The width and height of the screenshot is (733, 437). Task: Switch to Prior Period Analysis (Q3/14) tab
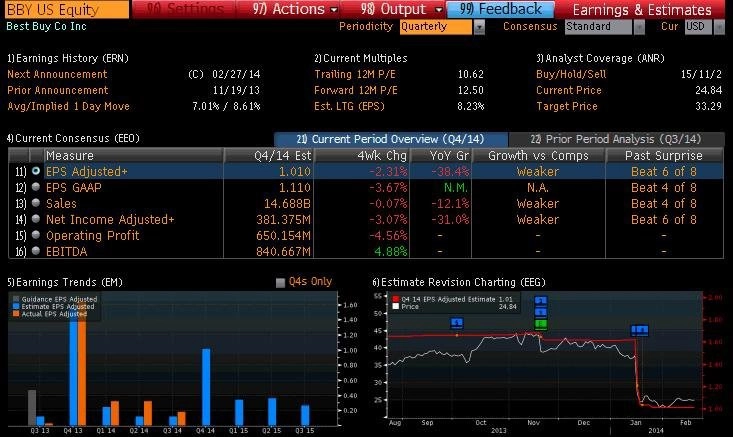point(616,139)
